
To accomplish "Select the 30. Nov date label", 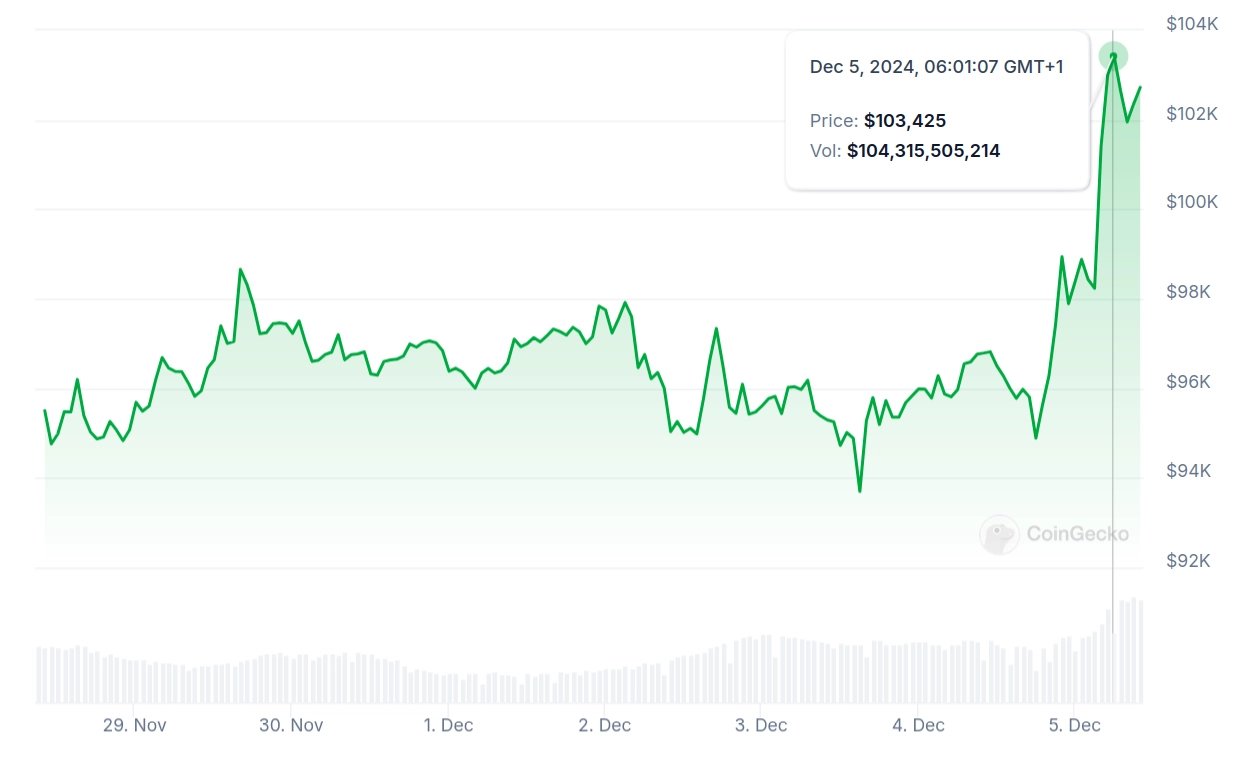I will pos(291,725).
